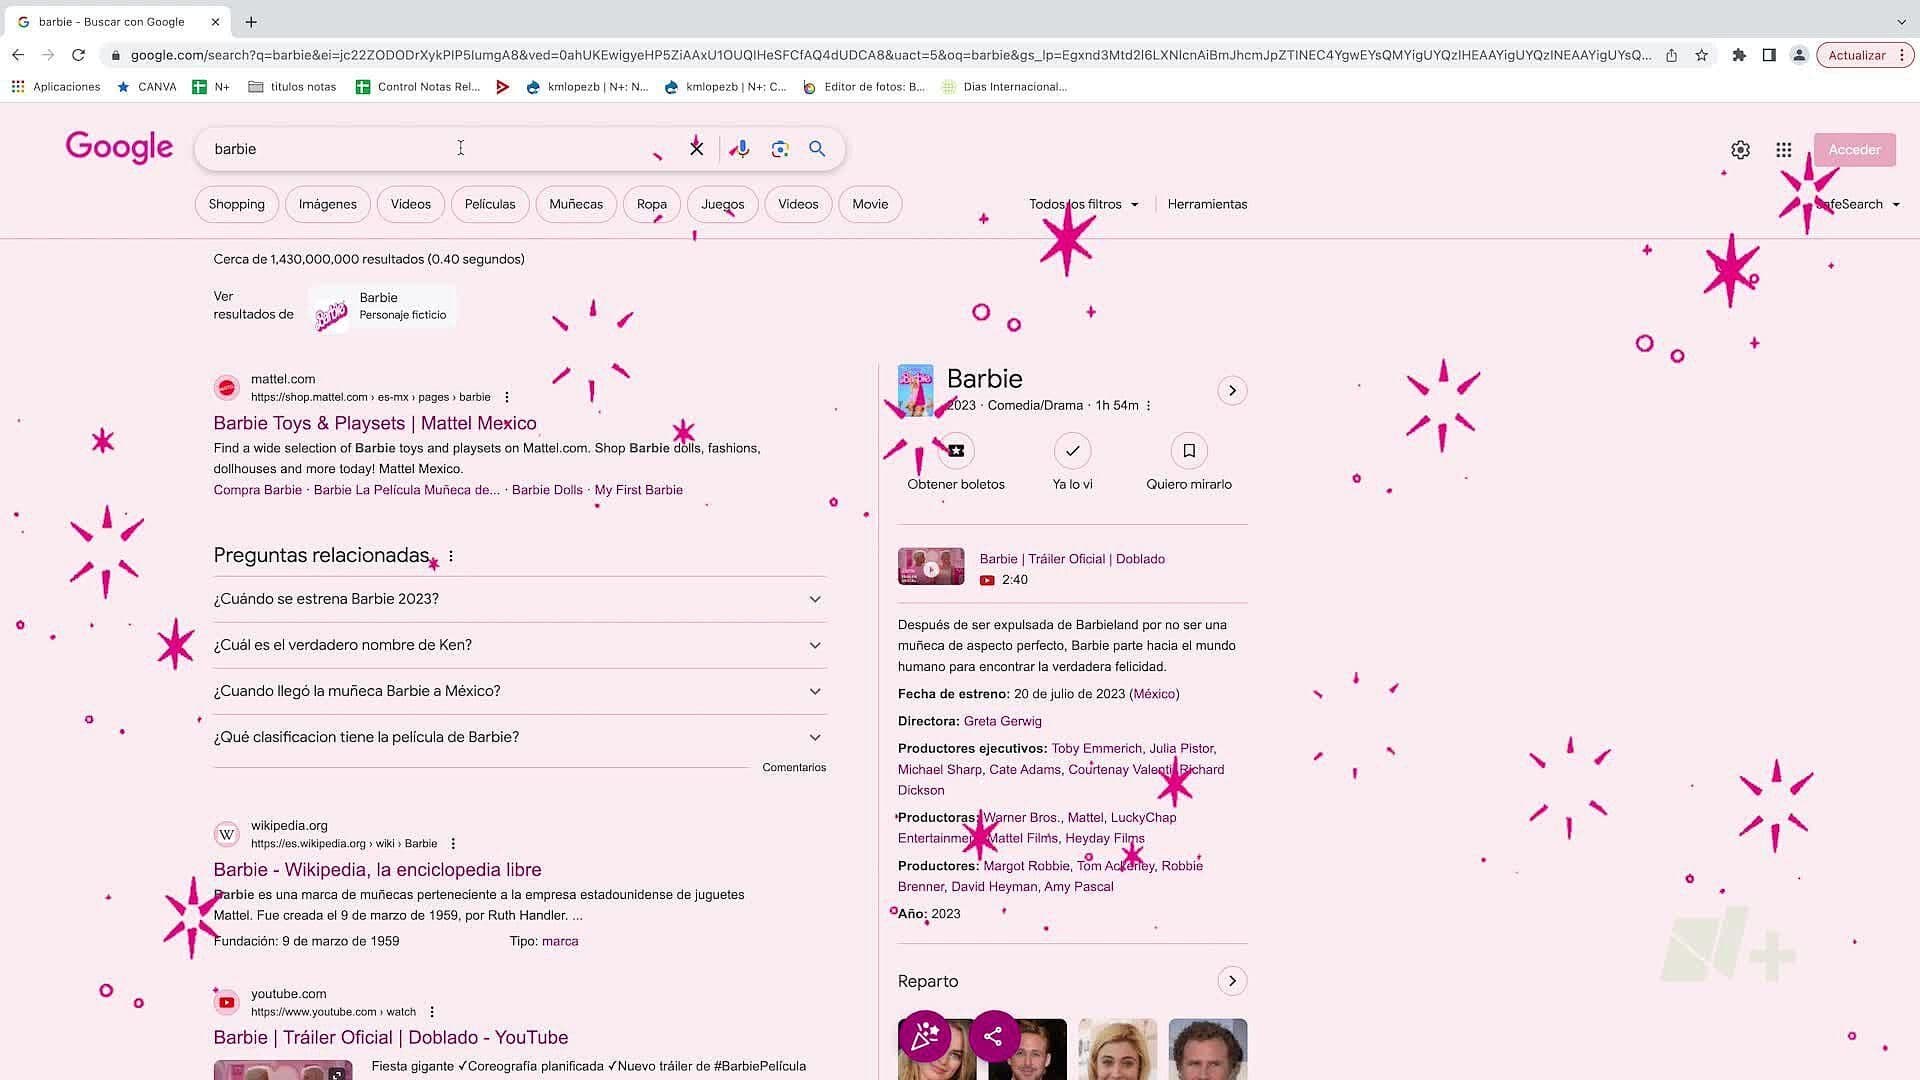Open the Aplicaciones bookmarks shortcut
Screen dimensions: 1920x1080
(x=56, y=87)
